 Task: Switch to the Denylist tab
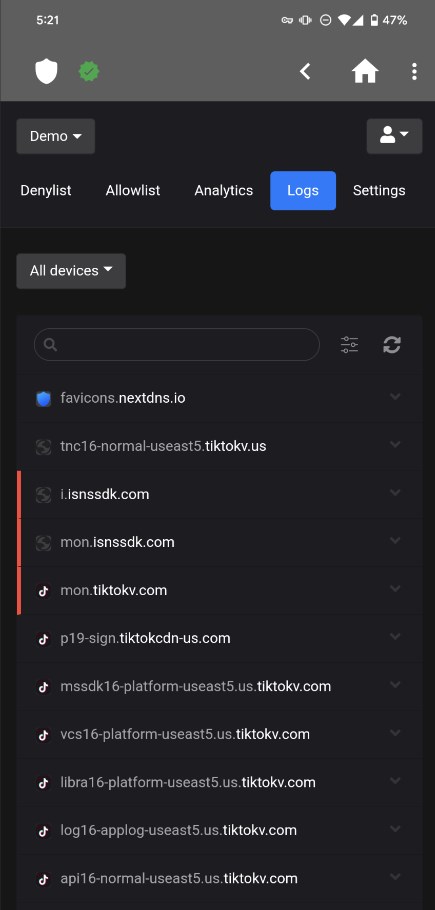point(46,190)
